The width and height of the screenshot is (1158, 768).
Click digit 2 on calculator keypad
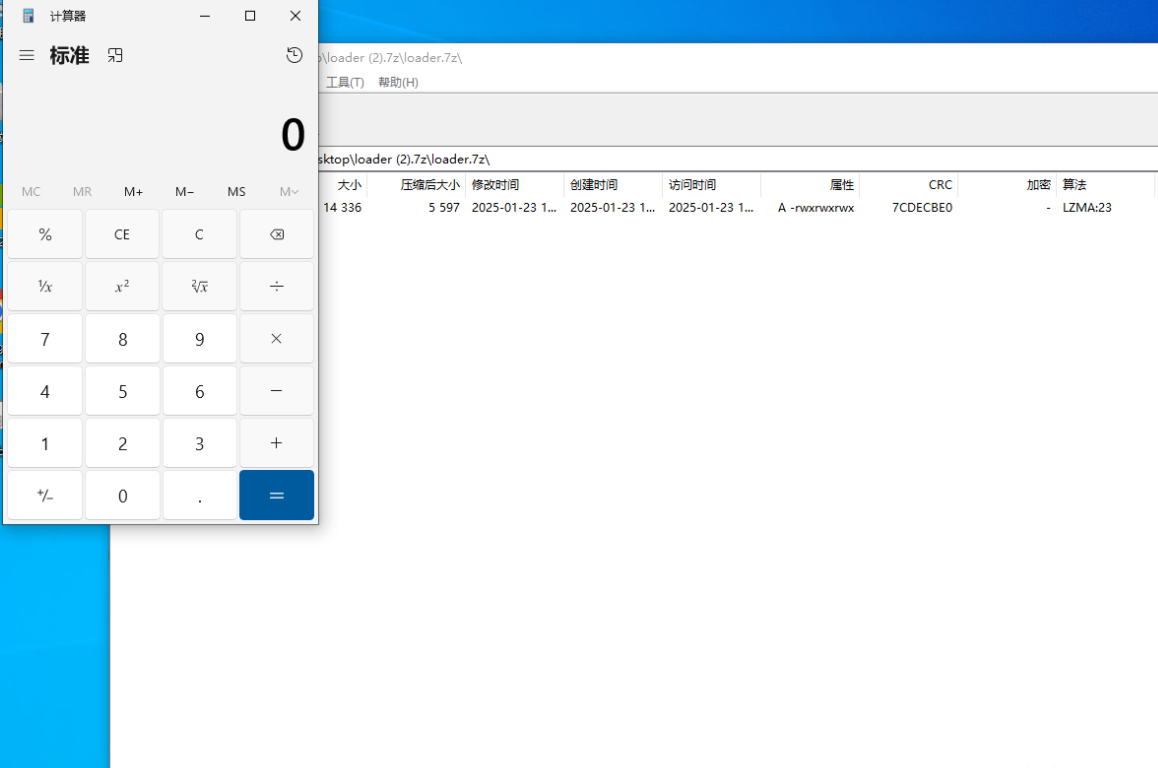[123, 443]
